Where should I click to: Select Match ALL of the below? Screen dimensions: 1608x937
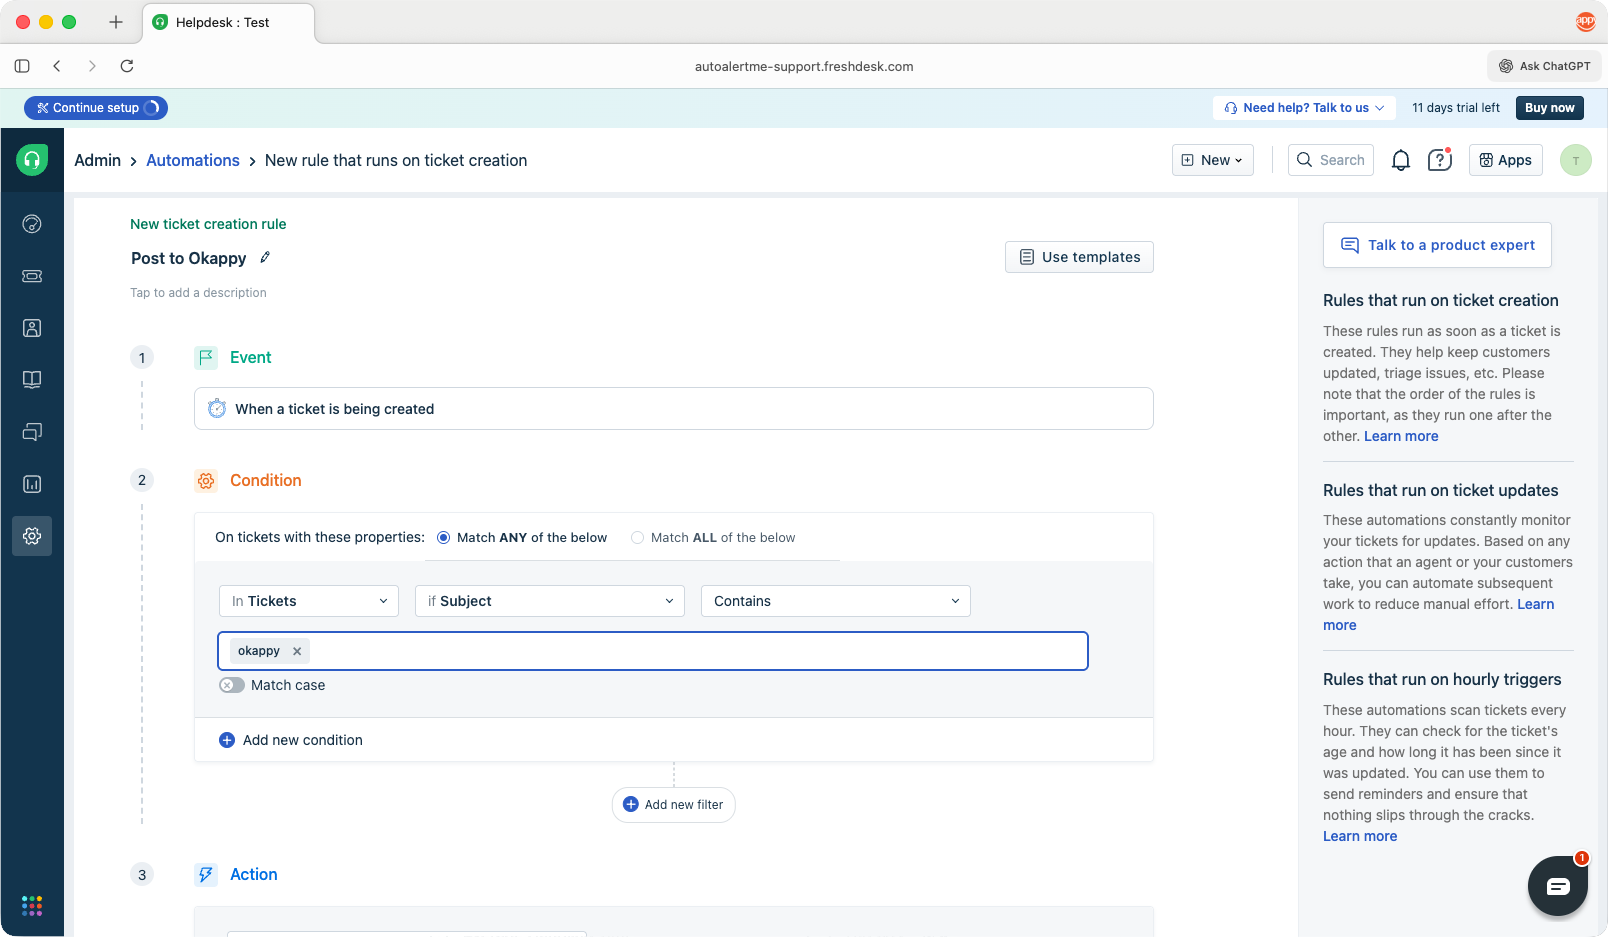tap(713, 538)
